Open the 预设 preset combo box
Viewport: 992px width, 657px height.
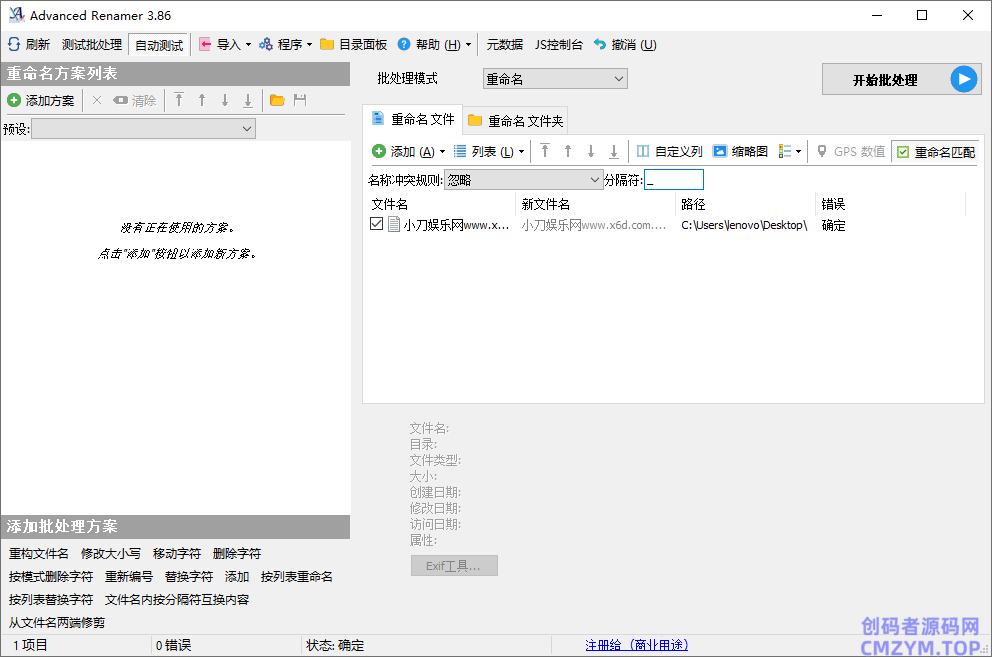(x=143, y=129)
